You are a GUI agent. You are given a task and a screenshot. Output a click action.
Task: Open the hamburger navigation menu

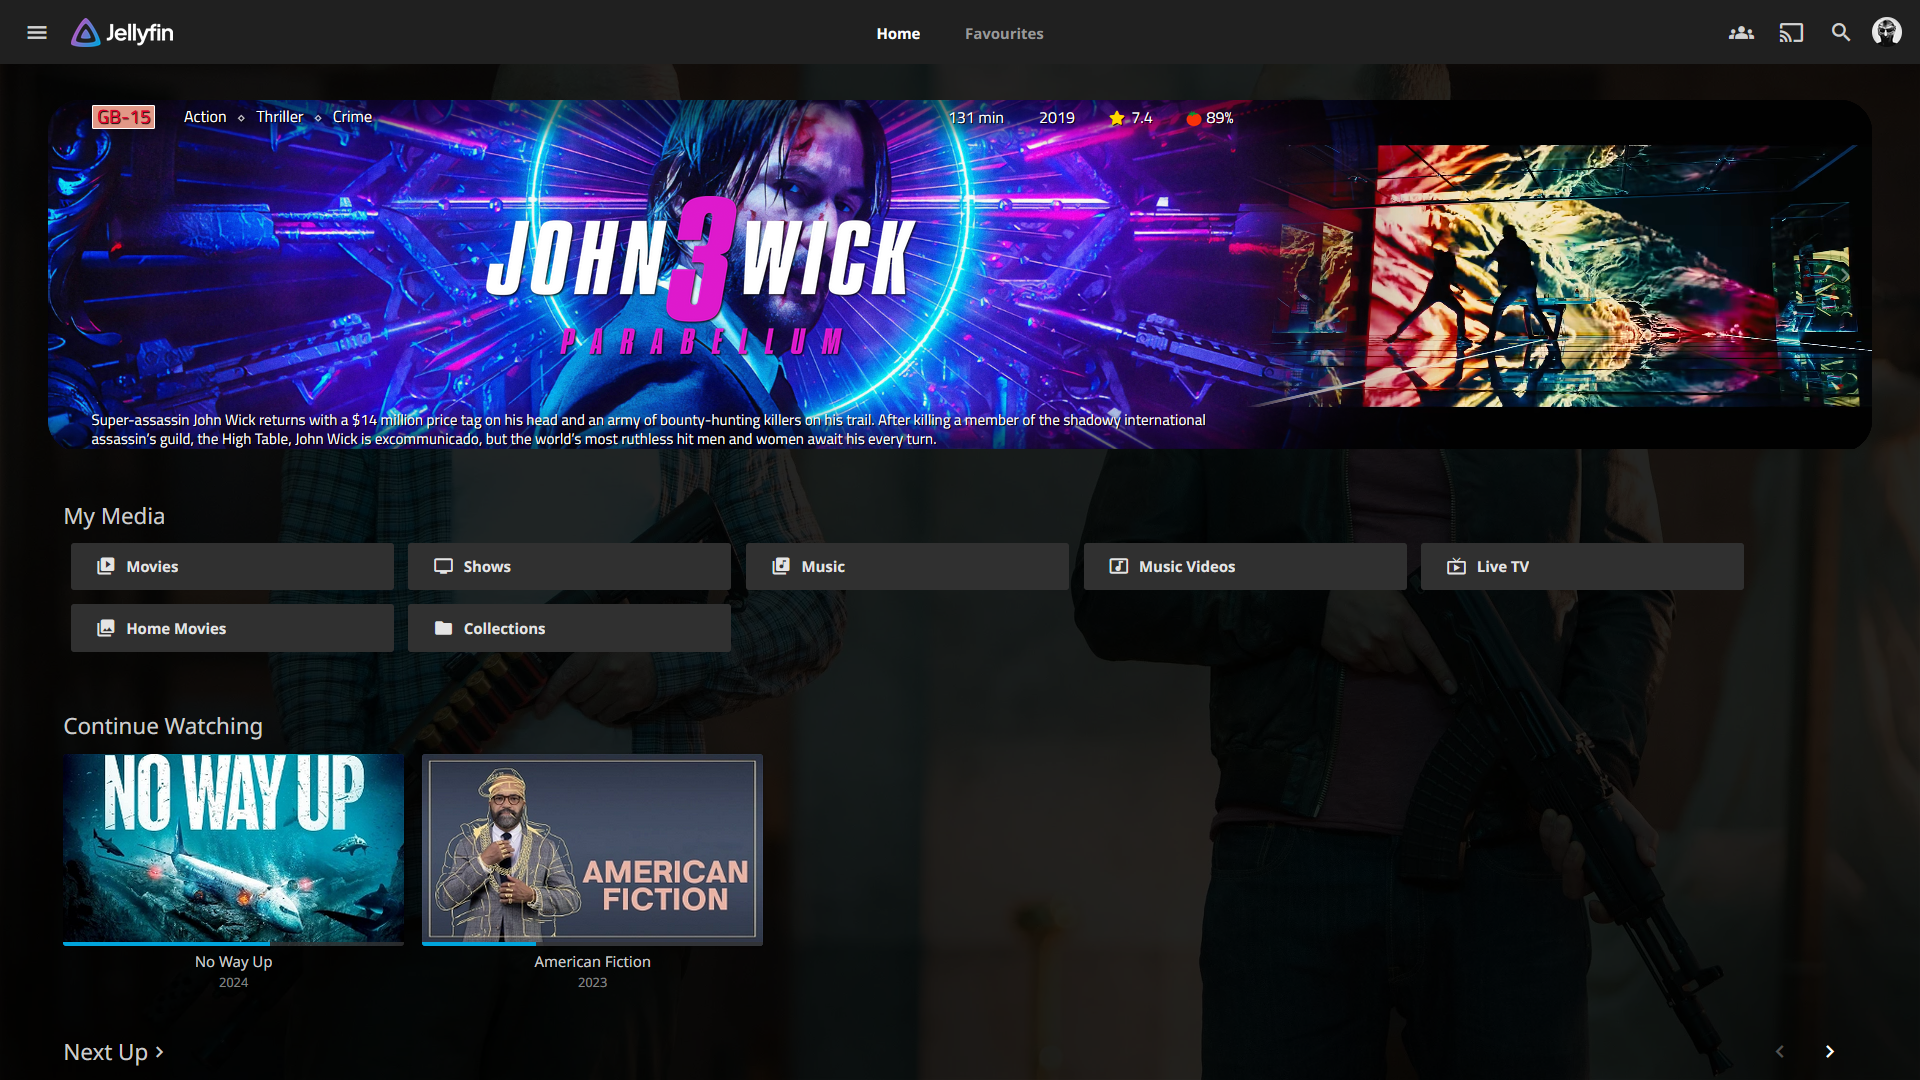click(37, 33)
